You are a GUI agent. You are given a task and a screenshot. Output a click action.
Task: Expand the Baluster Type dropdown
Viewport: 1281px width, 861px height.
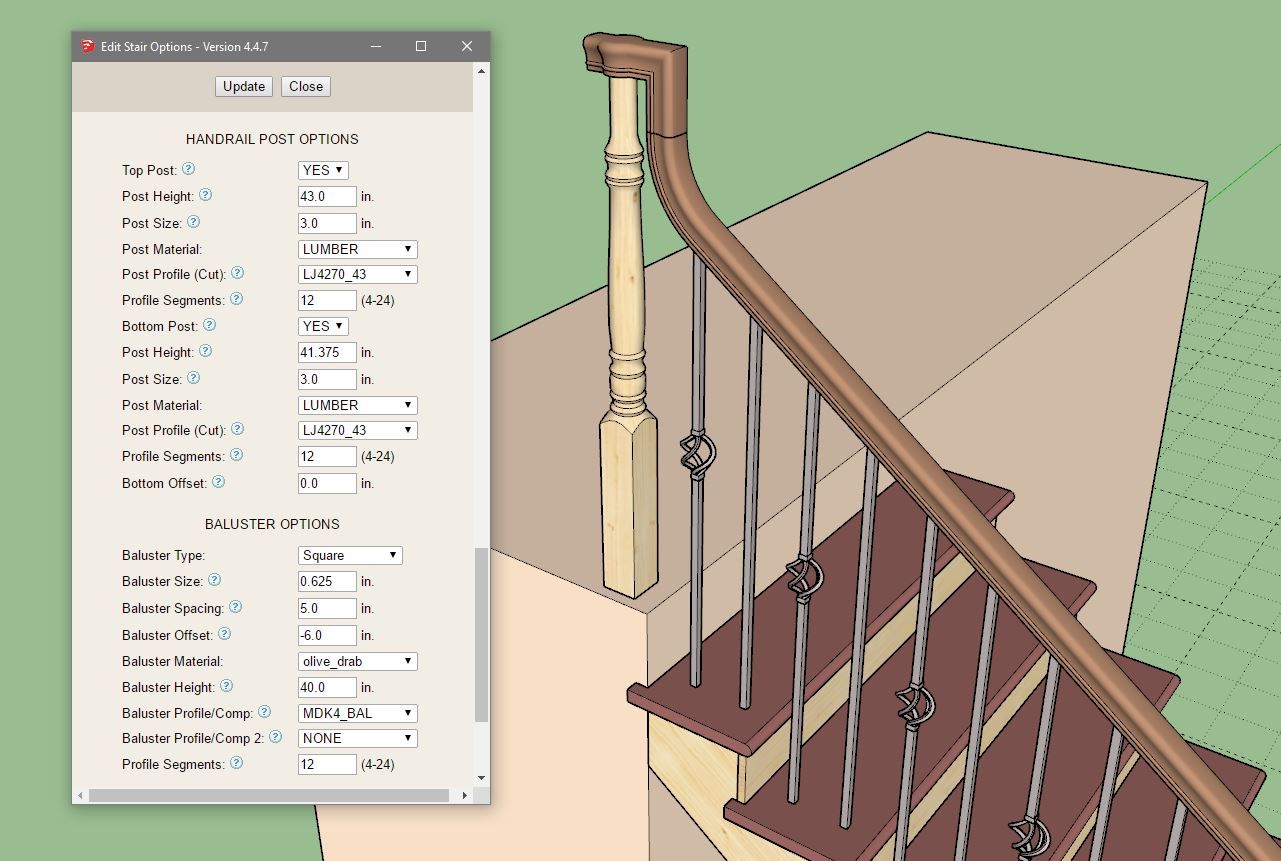pyautogui.click(x=350, y=555)
